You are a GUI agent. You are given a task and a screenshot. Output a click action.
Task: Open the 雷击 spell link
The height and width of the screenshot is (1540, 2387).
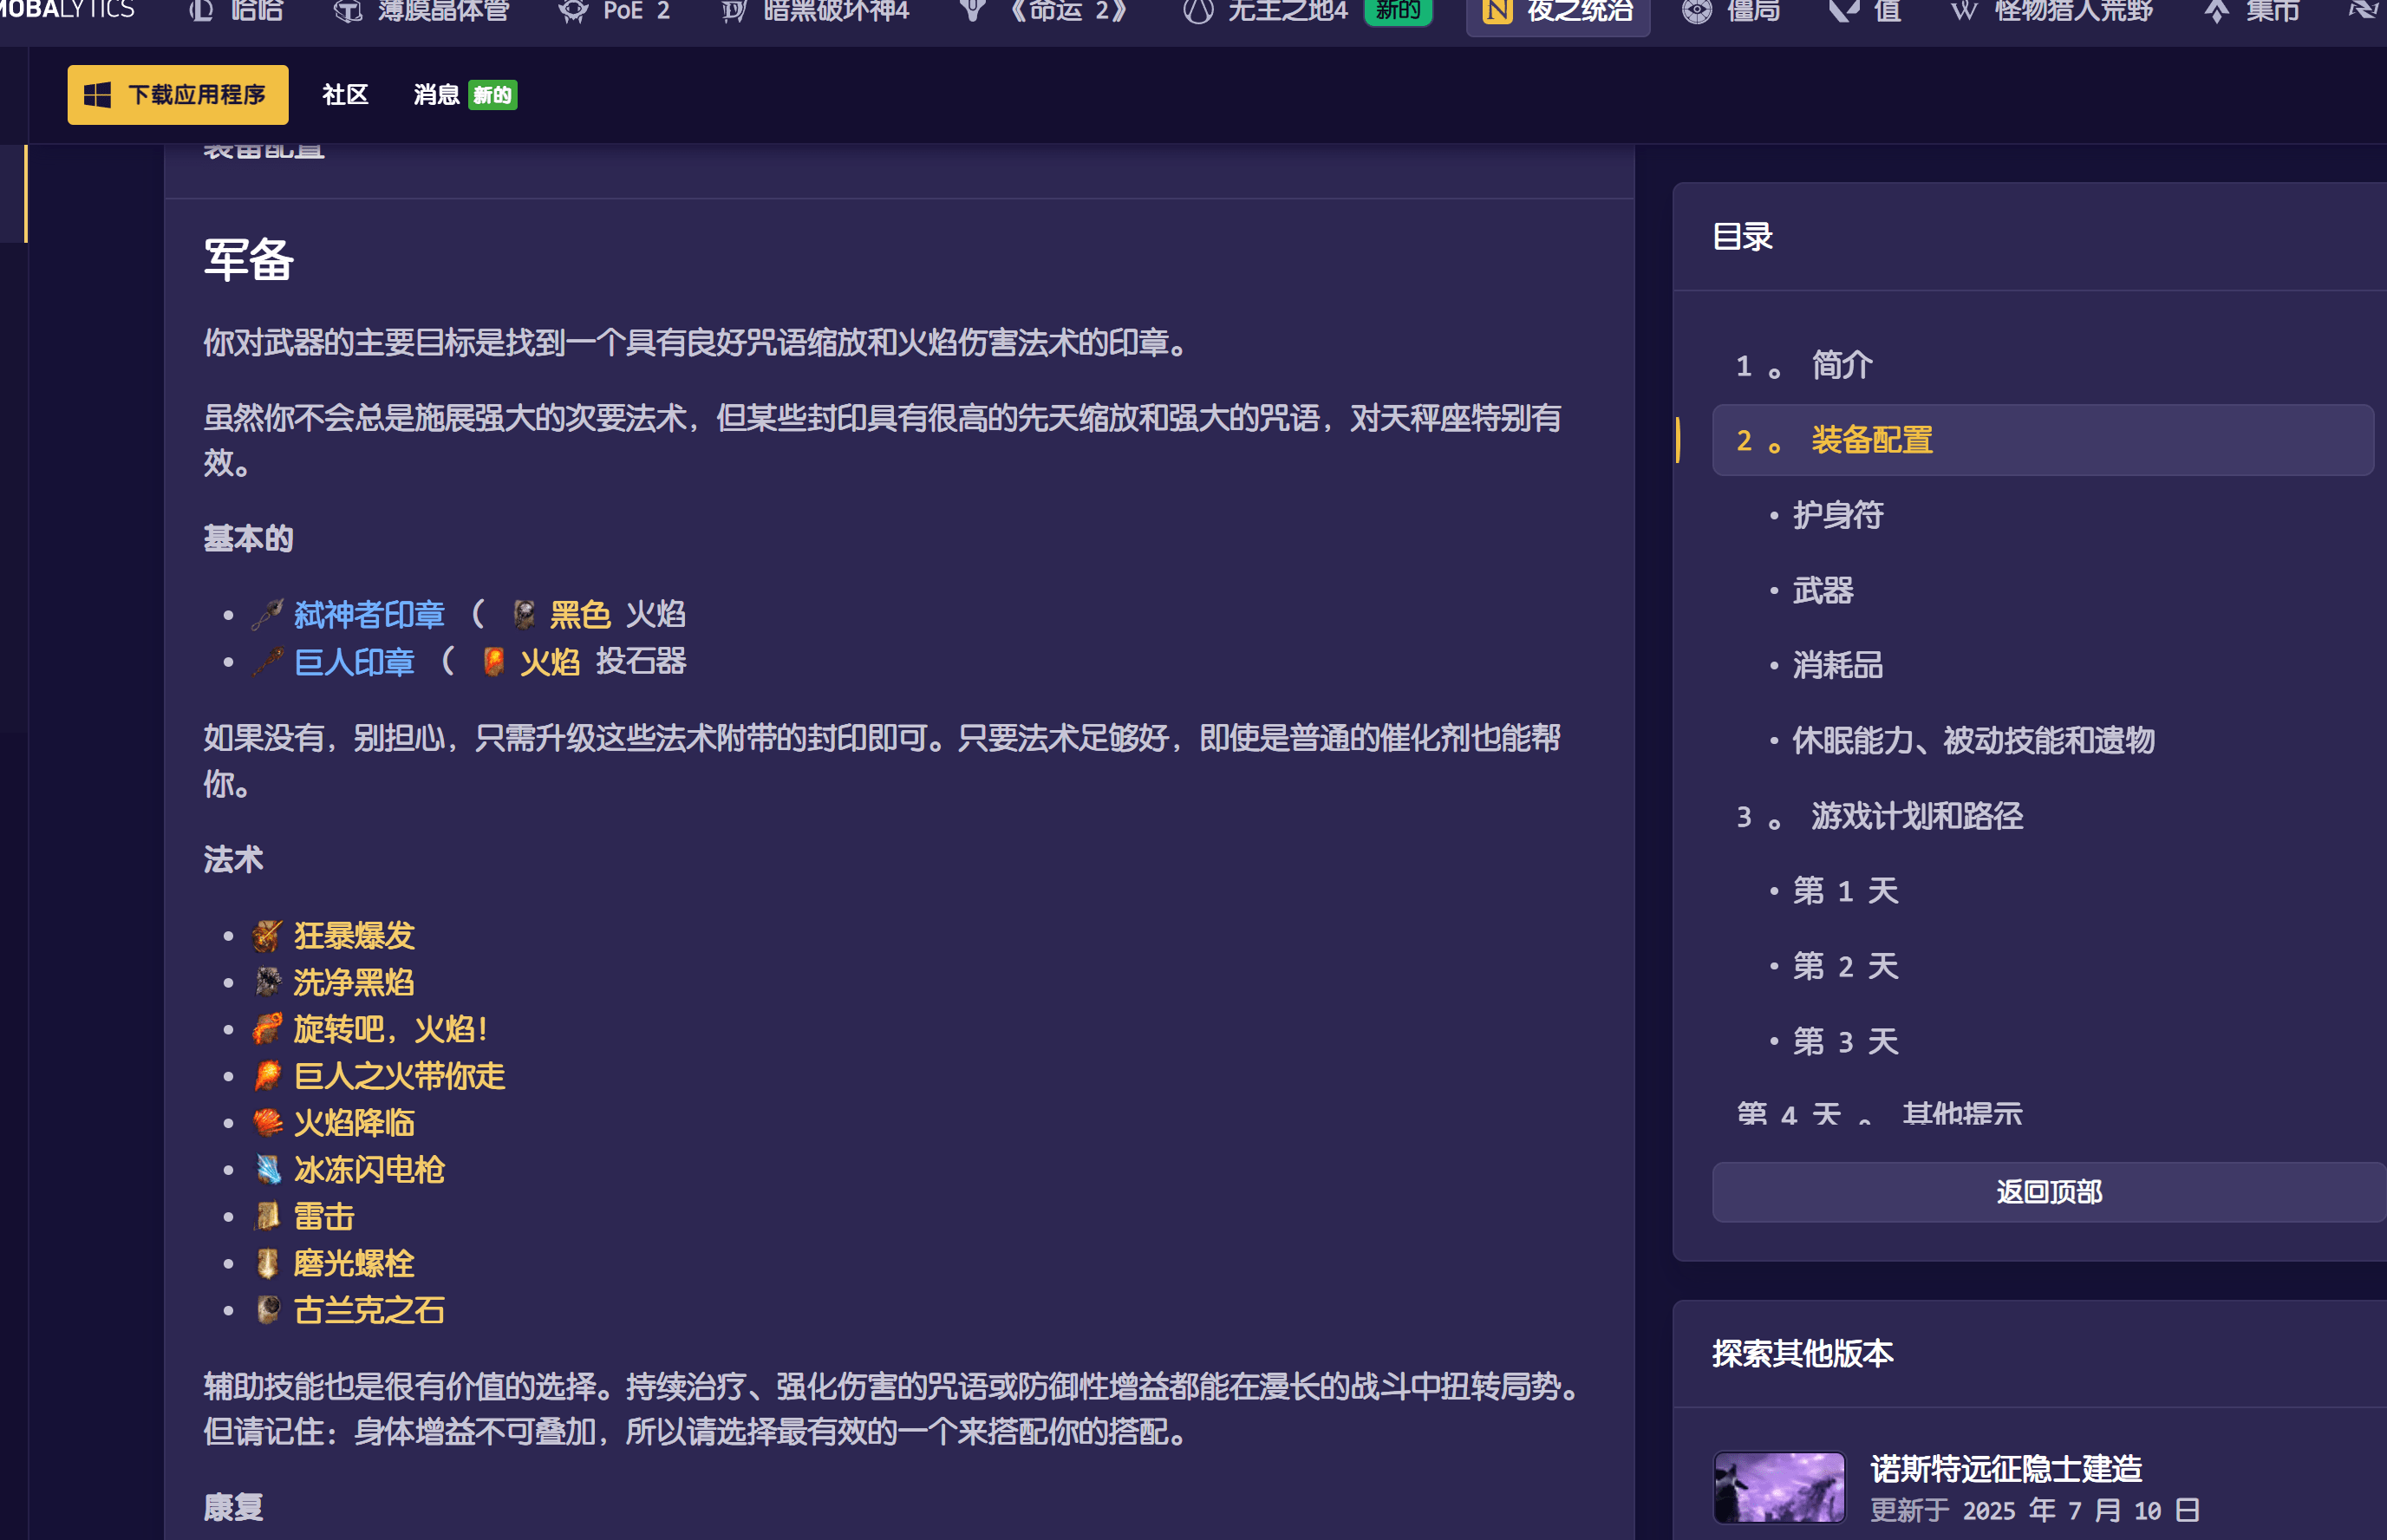(x=324, y=1216)
